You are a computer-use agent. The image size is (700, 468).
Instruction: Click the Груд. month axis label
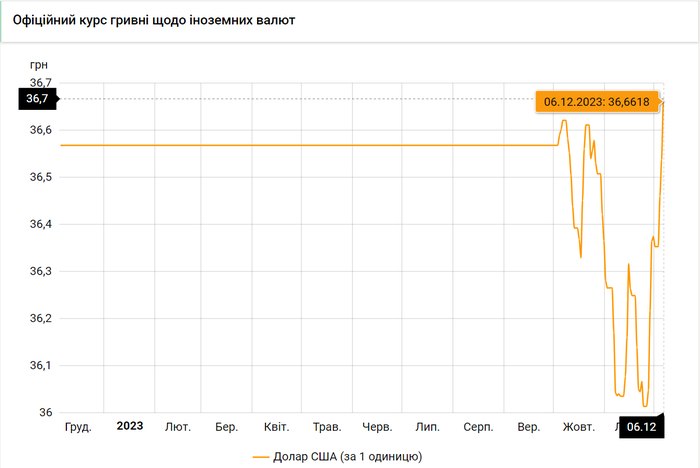[78, 427]
